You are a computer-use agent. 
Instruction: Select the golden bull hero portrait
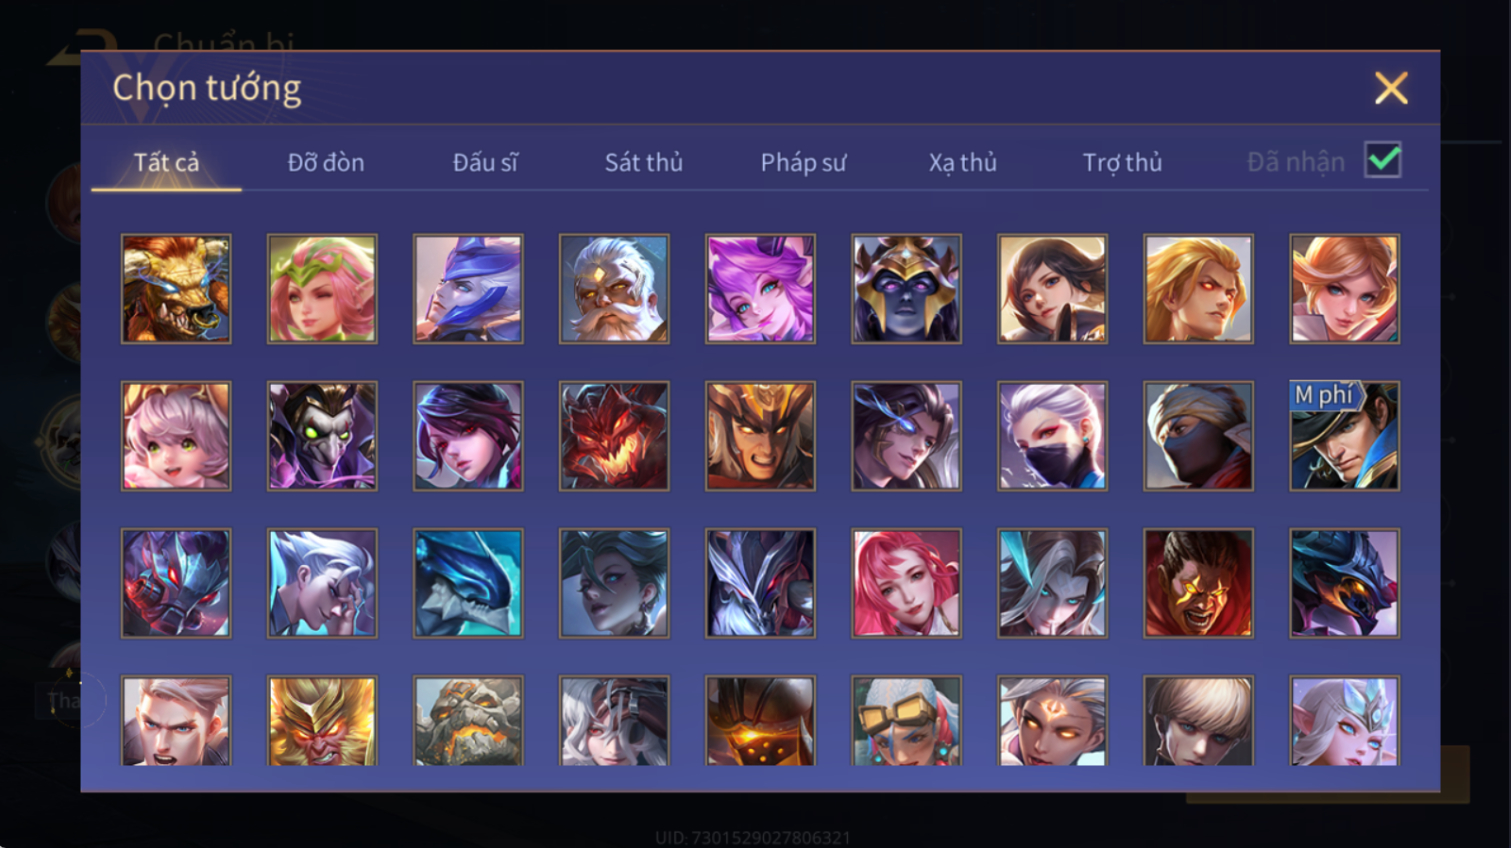coord(176,289)
